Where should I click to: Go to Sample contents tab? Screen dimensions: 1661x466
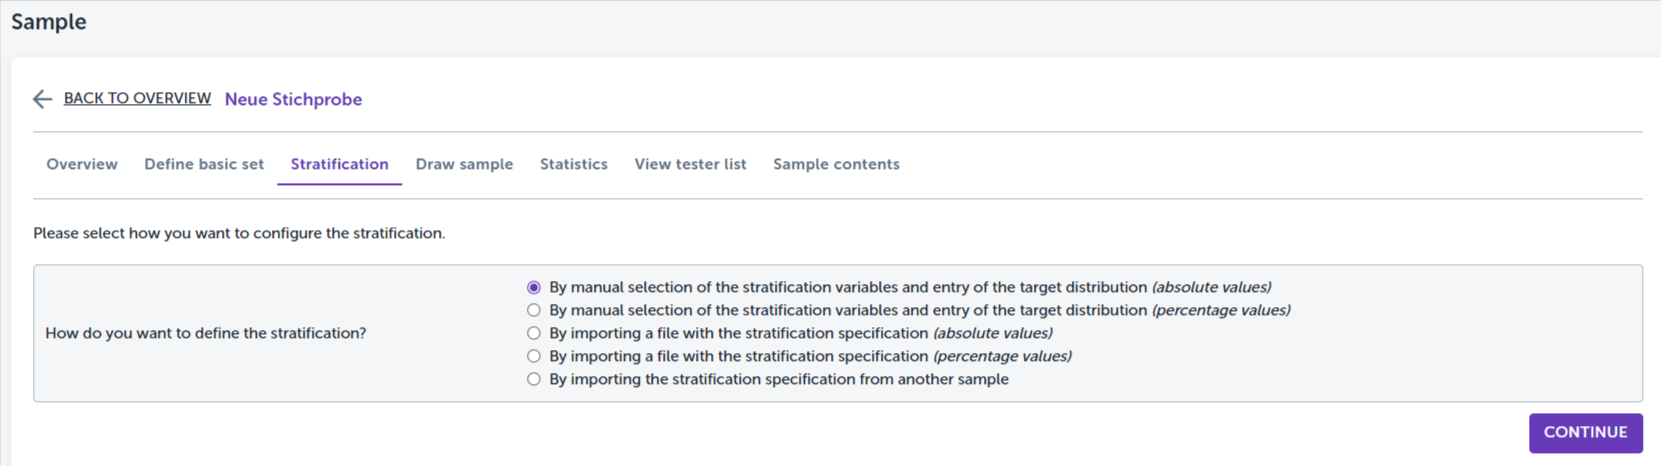point(836,164)
